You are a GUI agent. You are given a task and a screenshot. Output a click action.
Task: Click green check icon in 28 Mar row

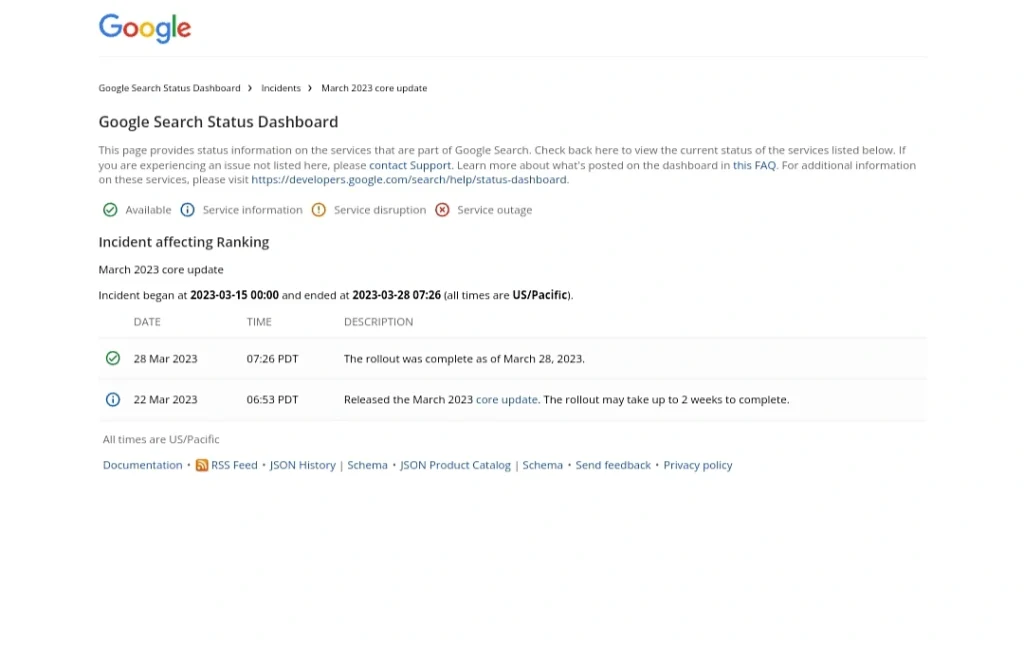pos(113,358)
